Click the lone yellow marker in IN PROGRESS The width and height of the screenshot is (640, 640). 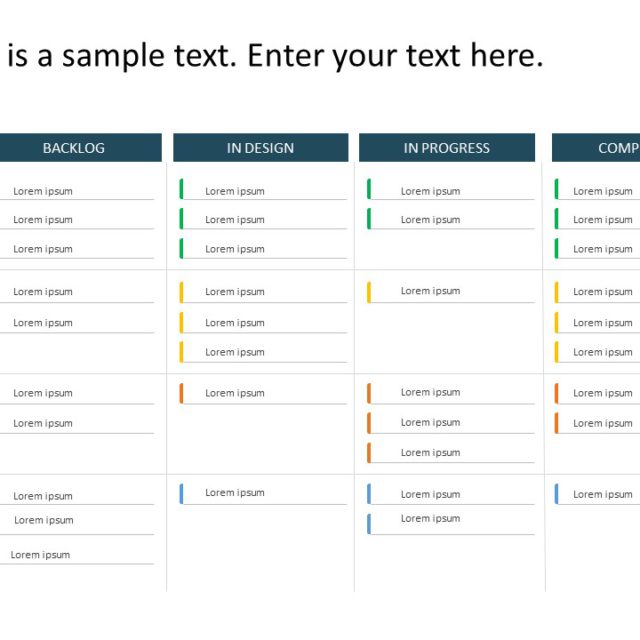tap(369, 292)
